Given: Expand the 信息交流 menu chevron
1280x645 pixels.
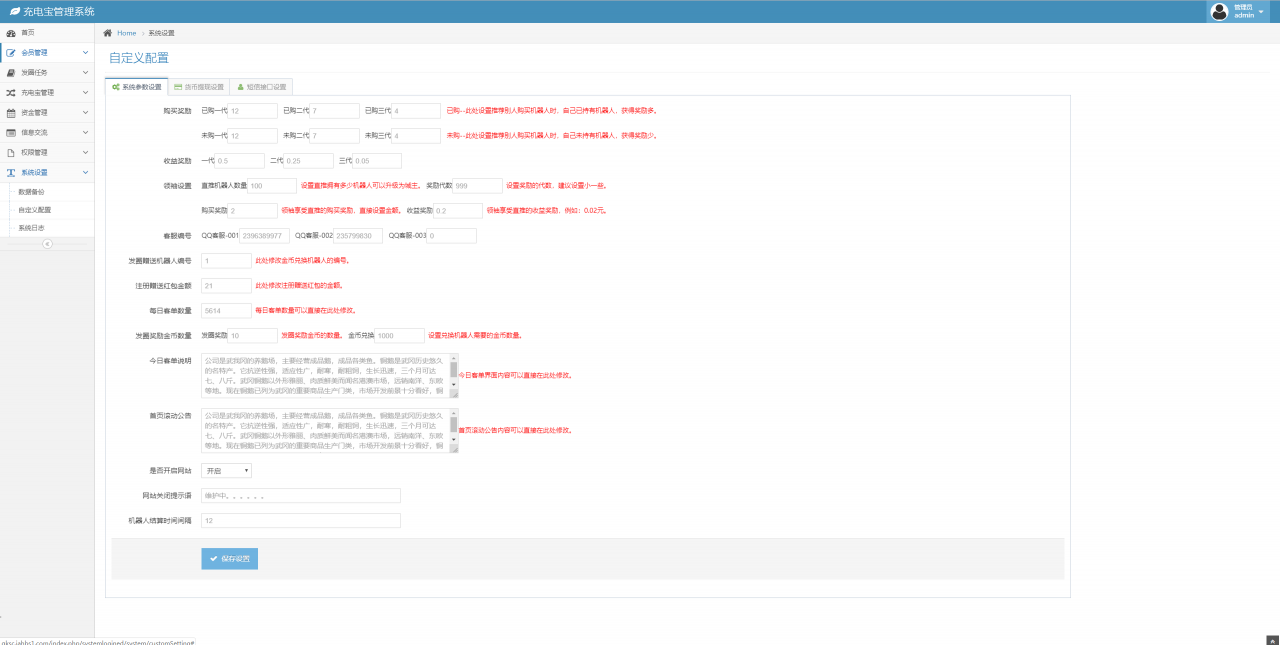Looking at the screenshot, I should [x=85, y=132].
